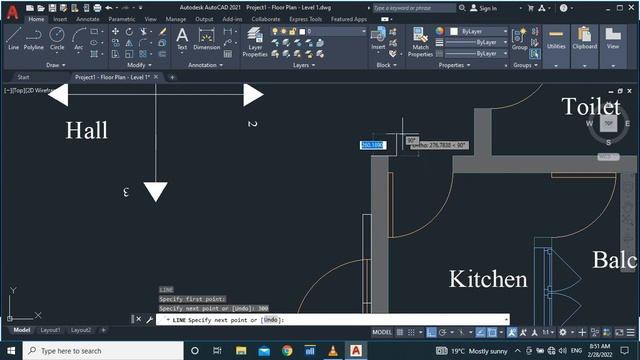Select the Line drawing tool
This screenshot has height=360, width=640.
click(x=13, y=38)
